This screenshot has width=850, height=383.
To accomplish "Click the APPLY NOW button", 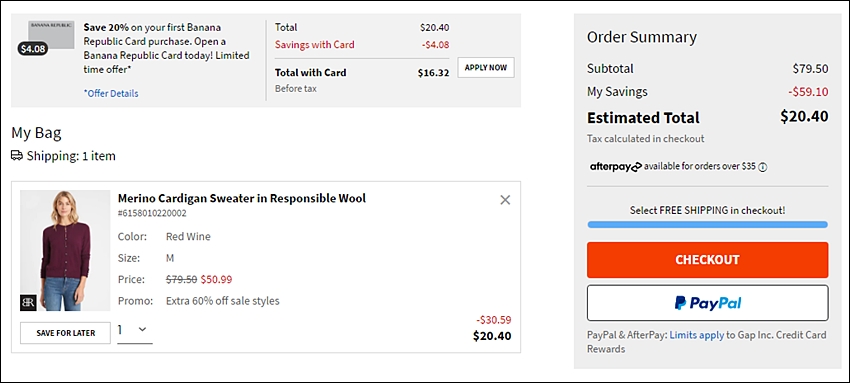I will coord(486,68).
